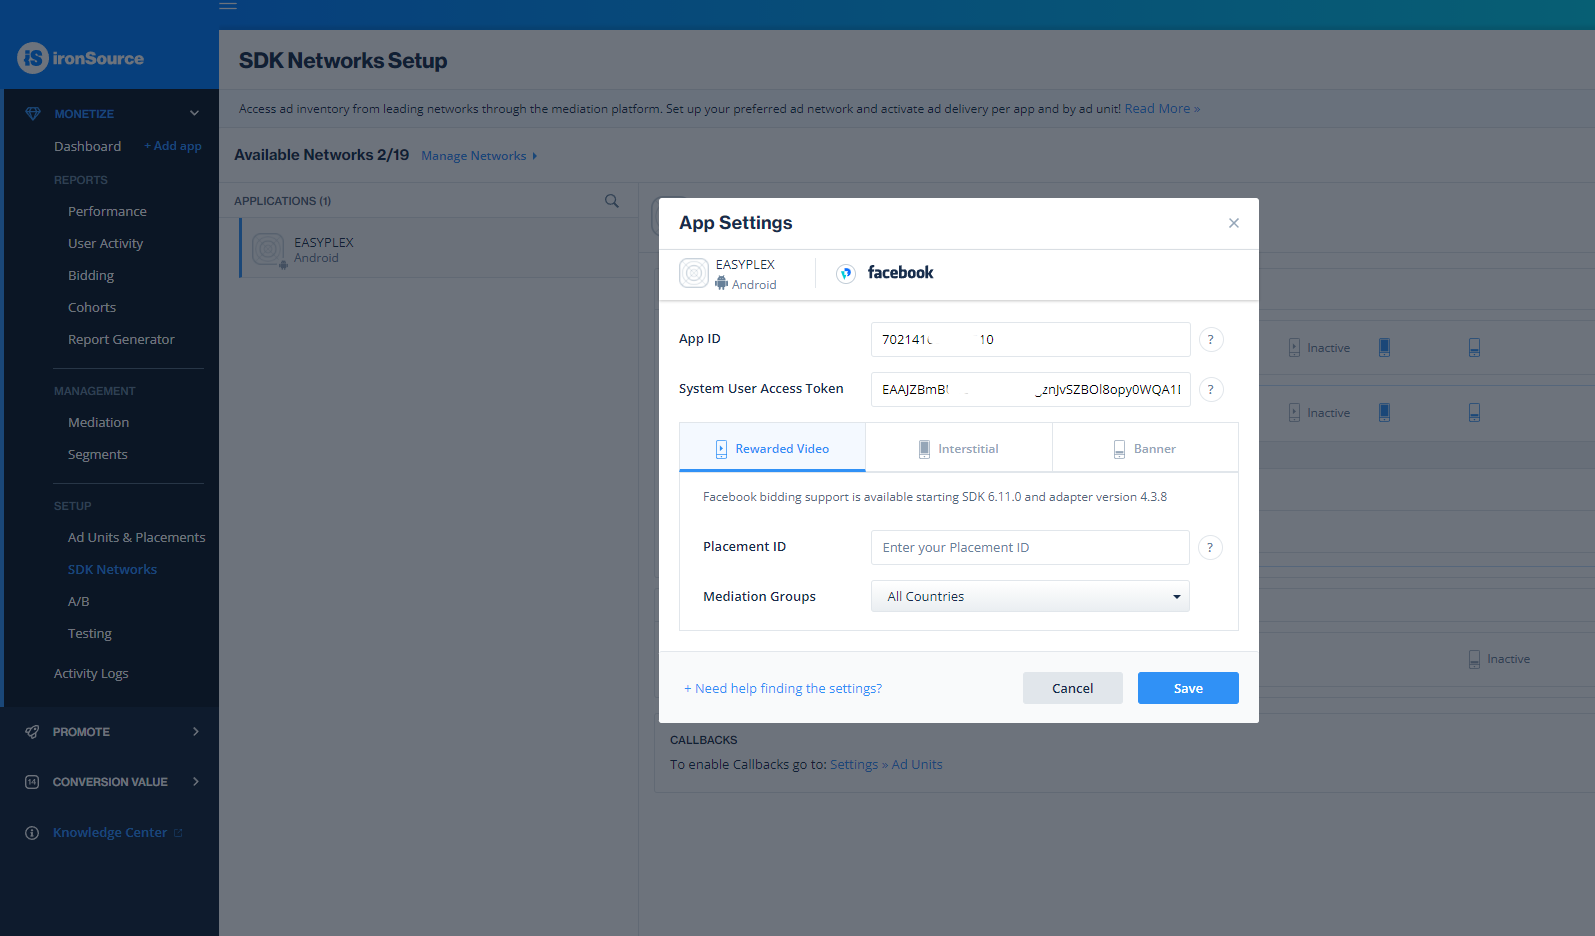Click the Rewarded Video tab icon
Image resolution: width=1595 pixels, height=936 pixels.
pyautogui.click(x=721, y=449)
